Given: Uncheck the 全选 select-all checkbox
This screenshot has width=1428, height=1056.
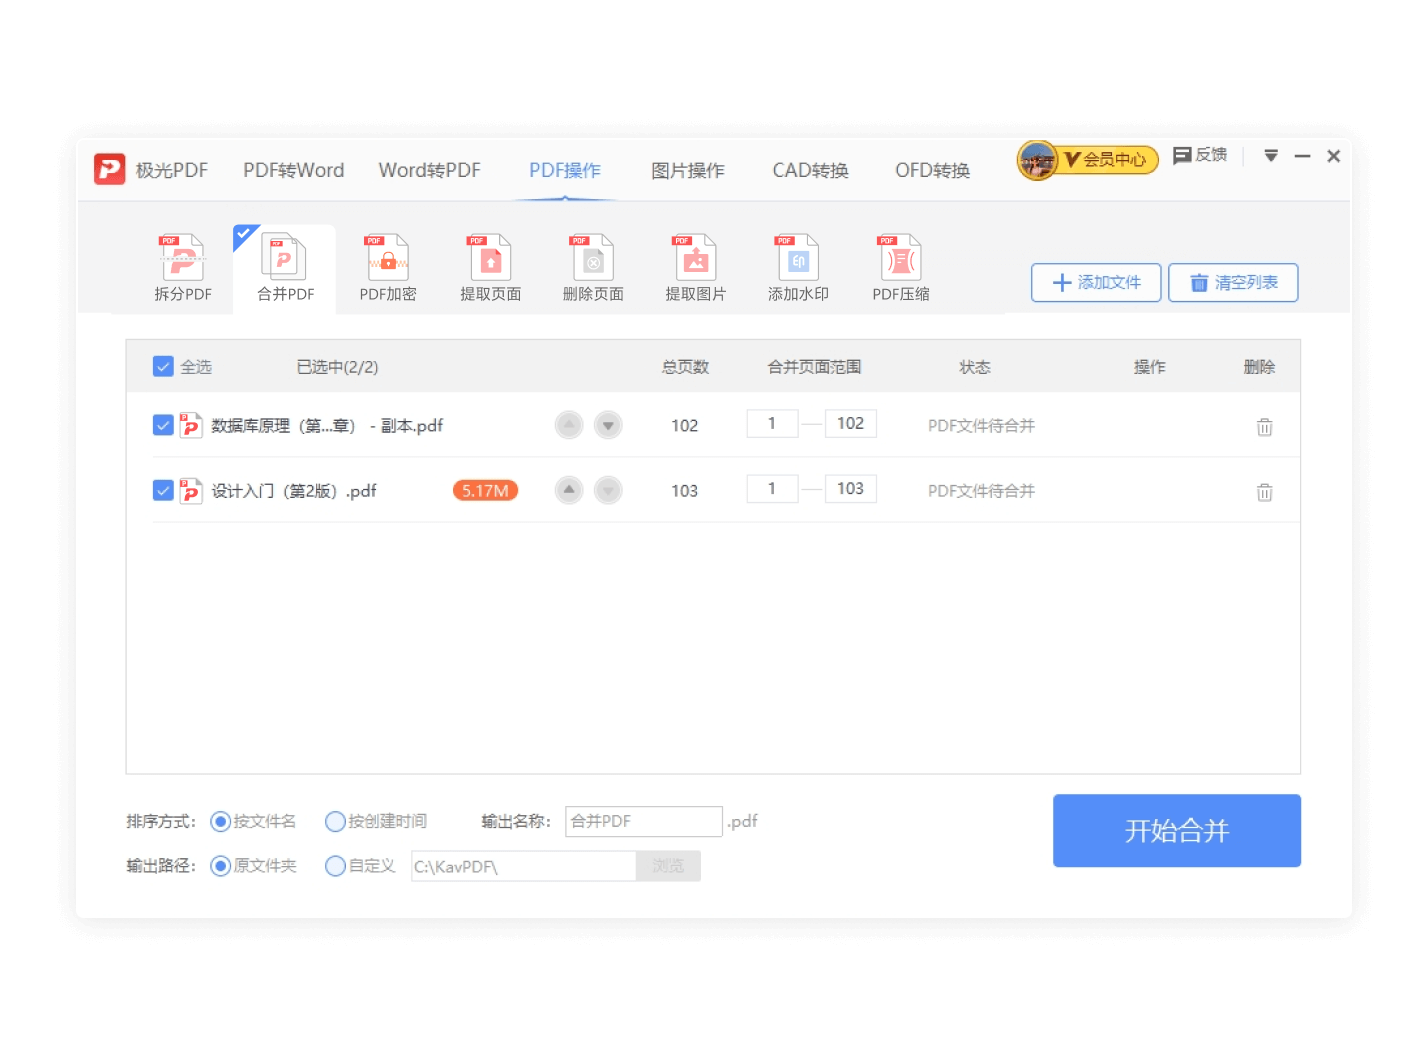Looking at the screenshot, I should click(163, 366).
